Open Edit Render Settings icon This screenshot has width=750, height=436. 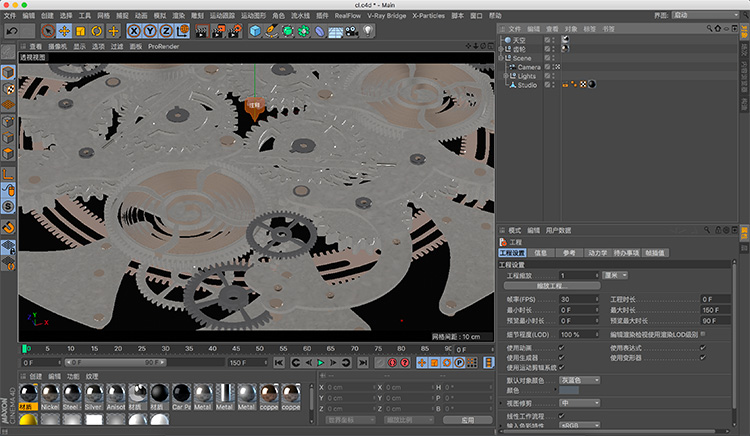(x=234, y=31)
